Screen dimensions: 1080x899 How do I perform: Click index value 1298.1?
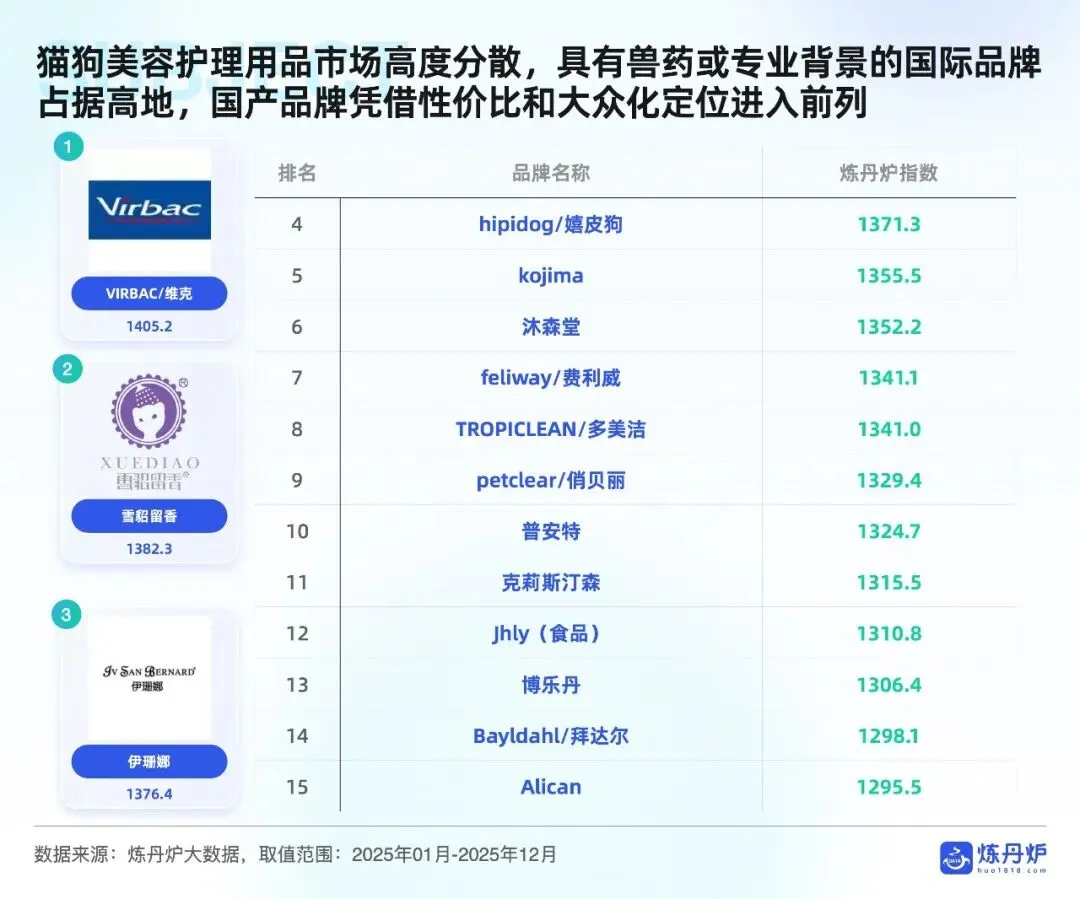[889, 736]
